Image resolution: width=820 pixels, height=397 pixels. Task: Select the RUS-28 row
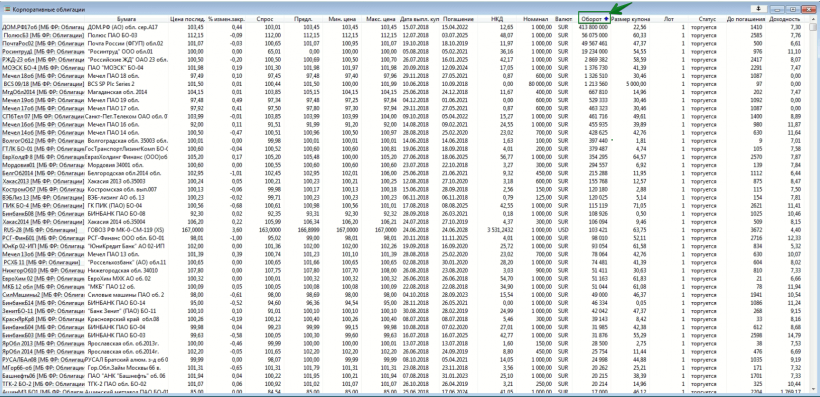[x=405, y=230]
